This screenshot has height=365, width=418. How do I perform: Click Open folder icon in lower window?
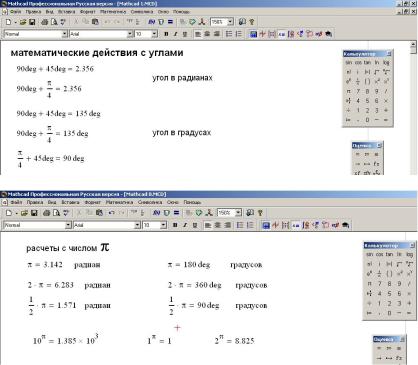pos(24,213)
